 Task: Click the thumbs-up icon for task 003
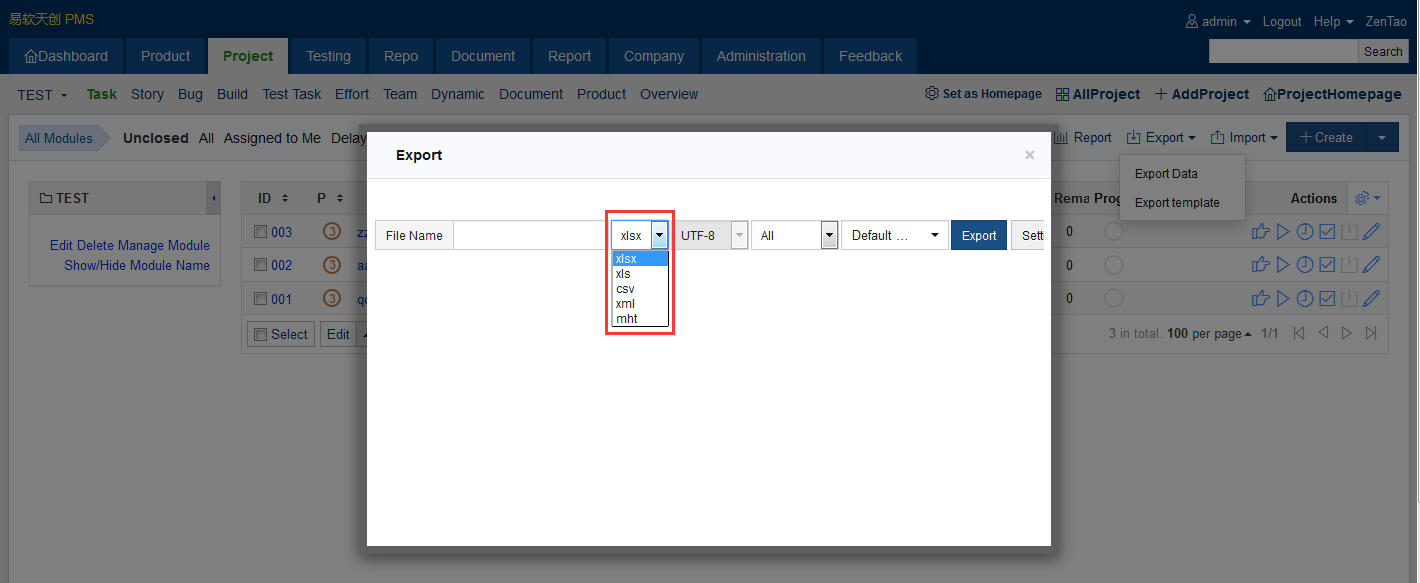1261,232
